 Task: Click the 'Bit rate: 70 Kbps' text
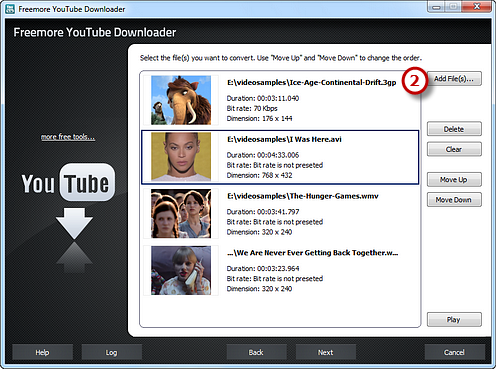252,108
